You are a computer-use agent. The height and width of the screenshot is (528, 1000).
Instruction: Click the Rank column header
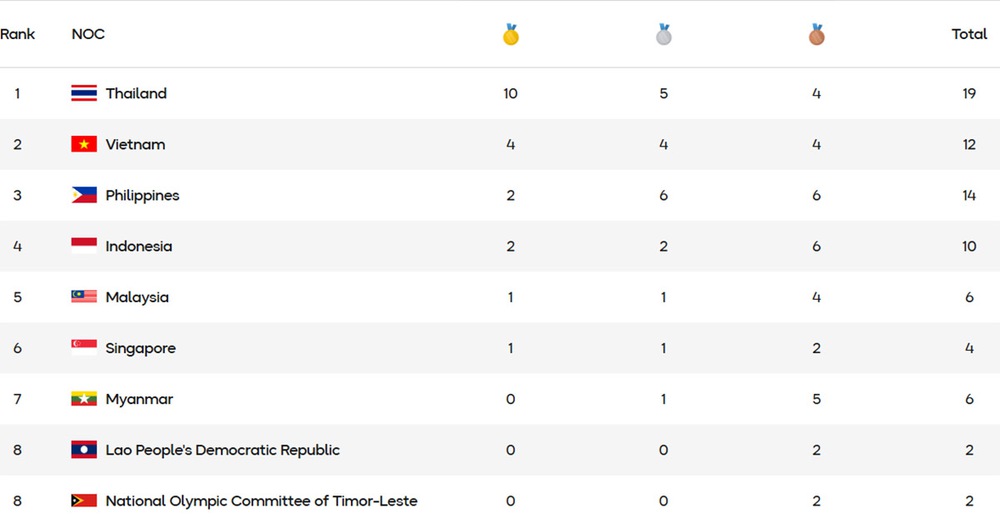[18, 34]
